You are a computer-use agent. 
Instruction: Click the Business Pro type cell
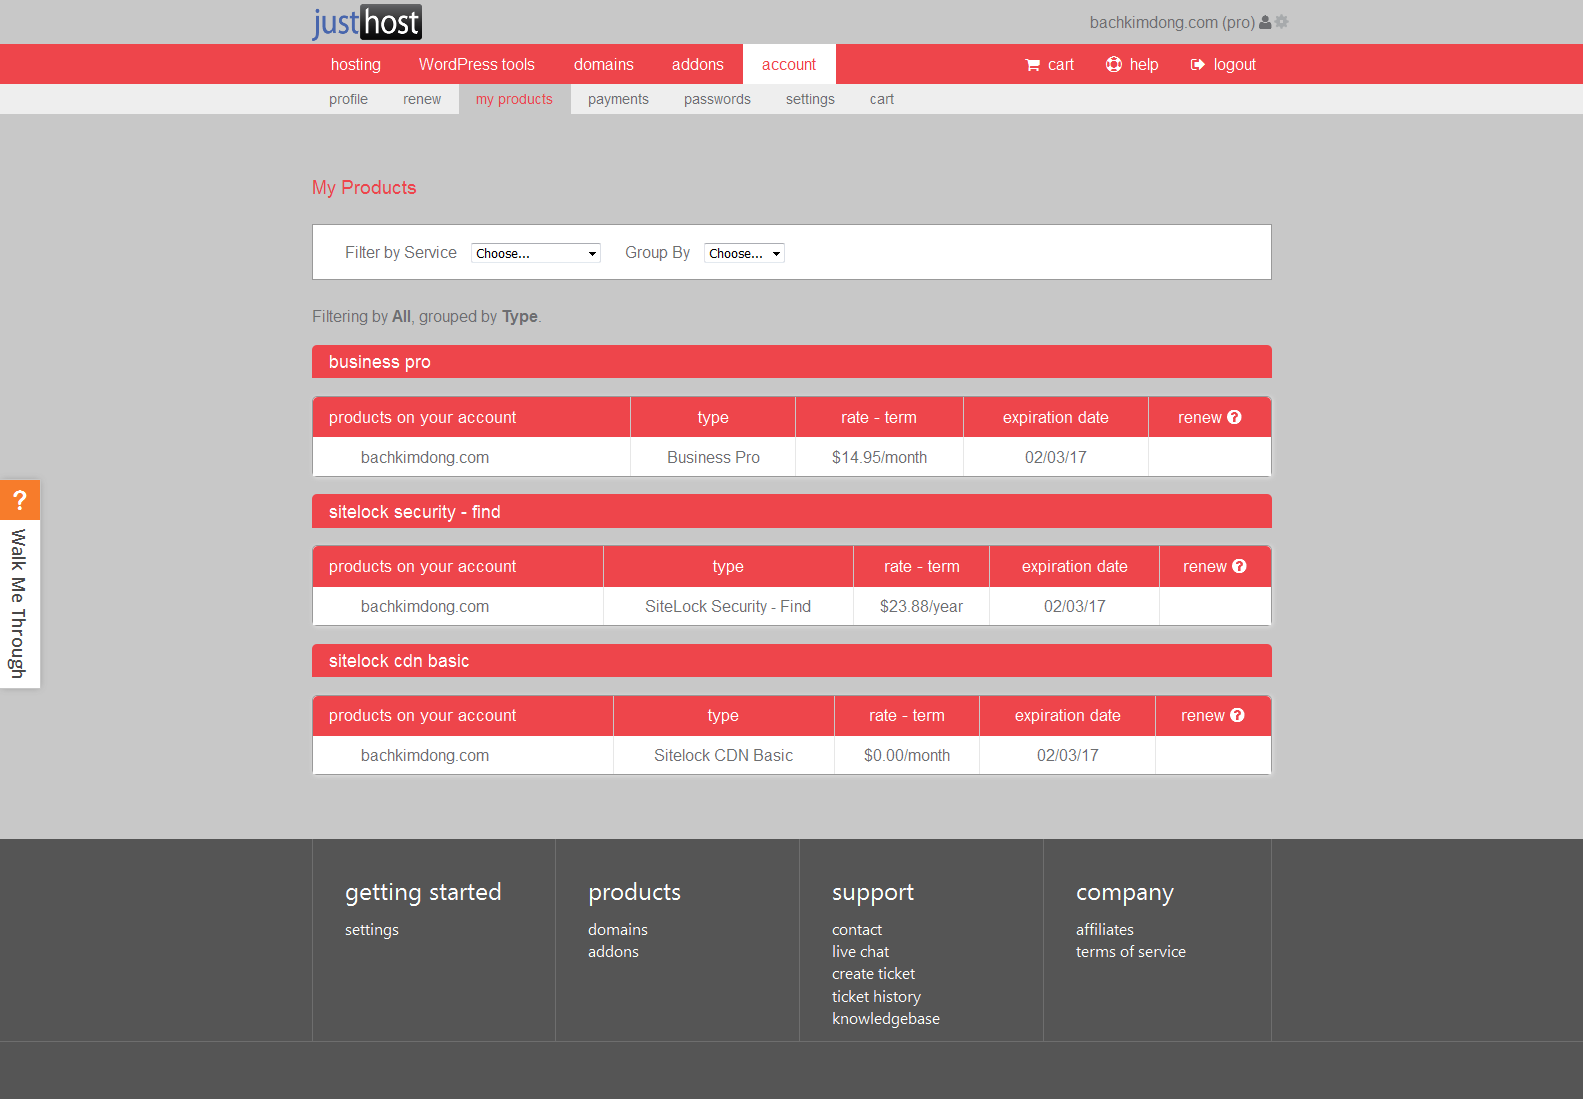tap(713, 457)
